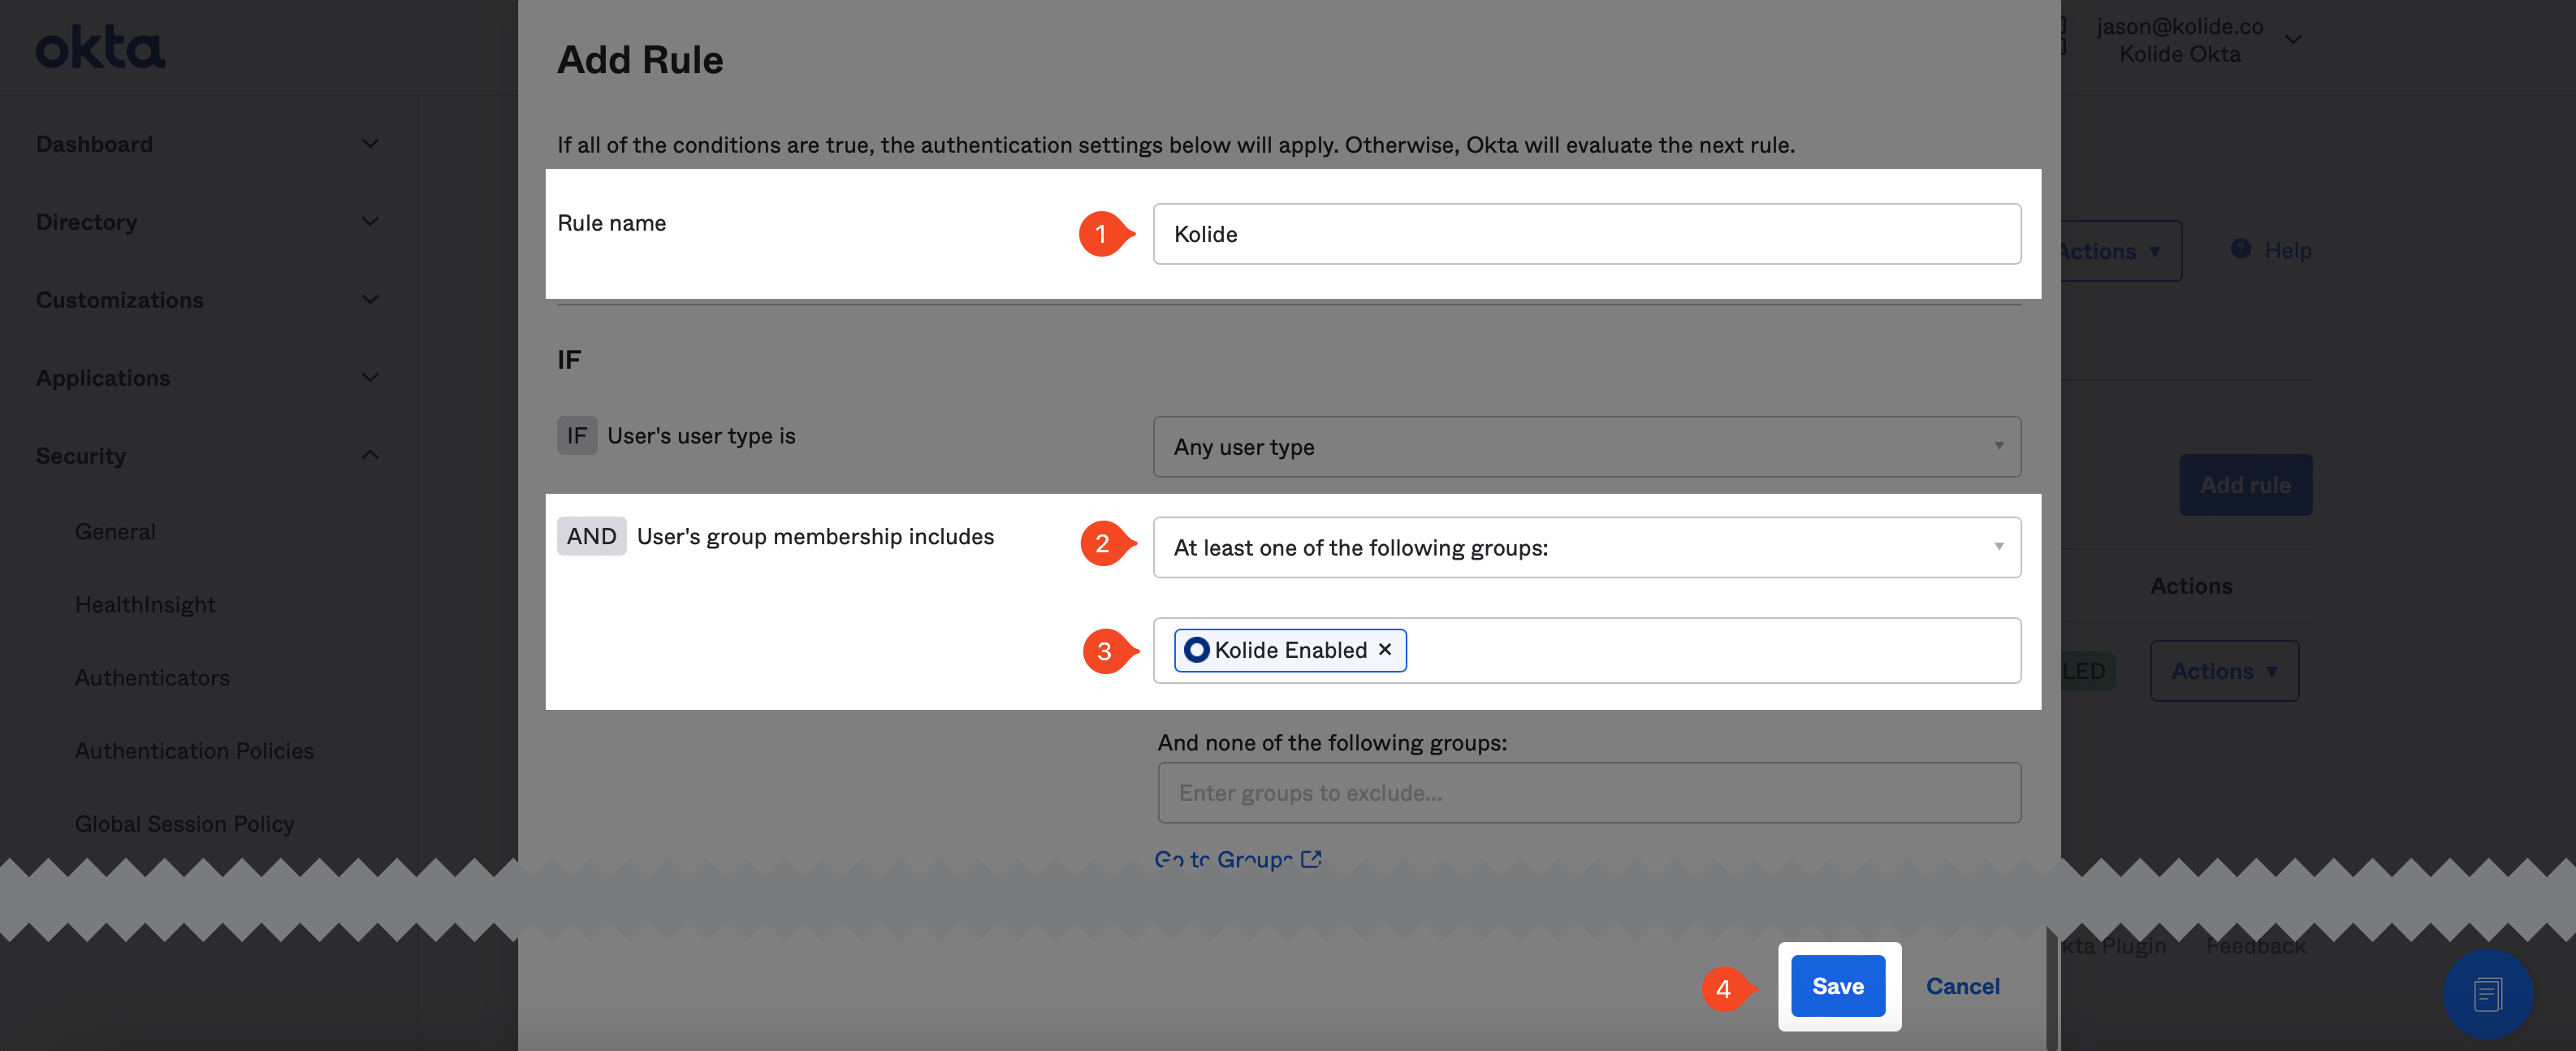Click the User's user type is label
Image resolution: width=2576 pixels, height=1051 pixels.
(701, 436)
